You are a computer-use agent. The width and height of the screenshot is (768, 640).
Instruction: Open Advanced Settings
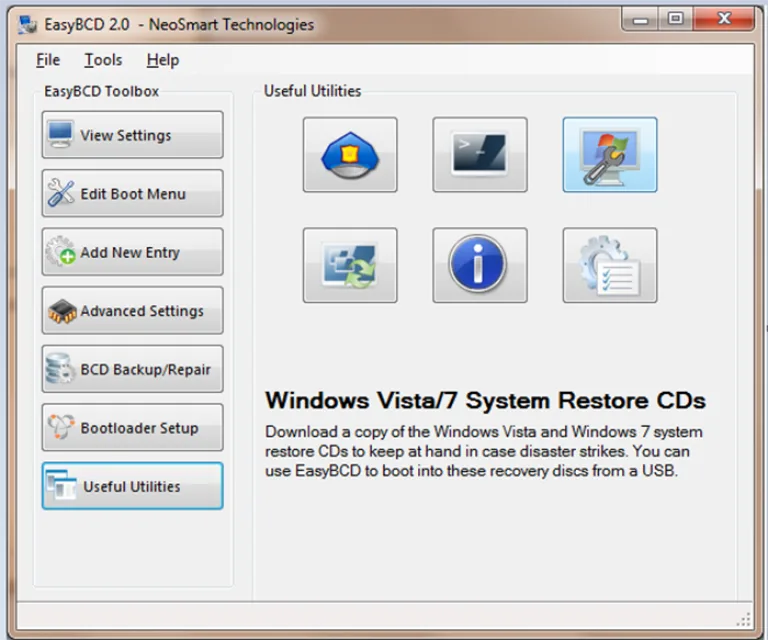pyautogui.click(x=133, y=310)
